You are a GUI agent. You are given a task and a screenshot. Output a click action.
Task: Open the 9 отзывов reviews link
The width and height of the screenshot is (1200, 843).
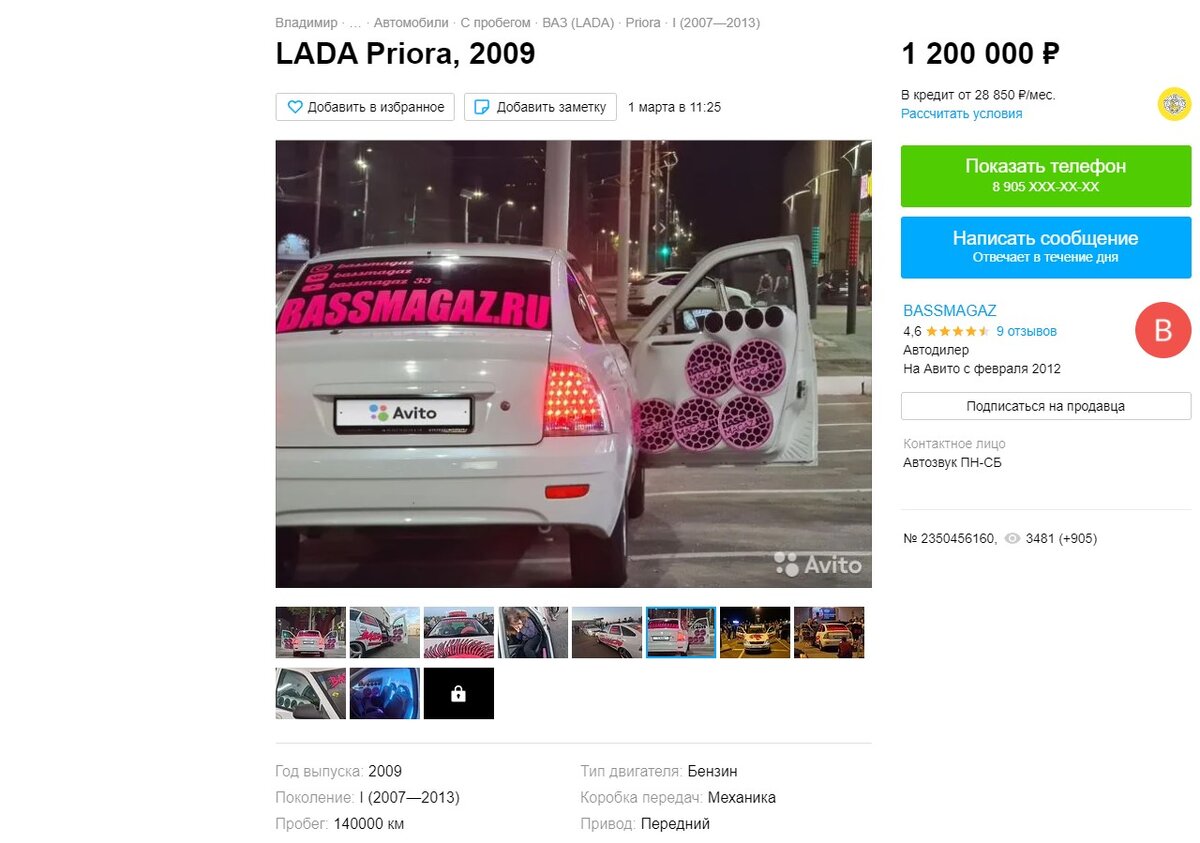(x=1026, y=331)
